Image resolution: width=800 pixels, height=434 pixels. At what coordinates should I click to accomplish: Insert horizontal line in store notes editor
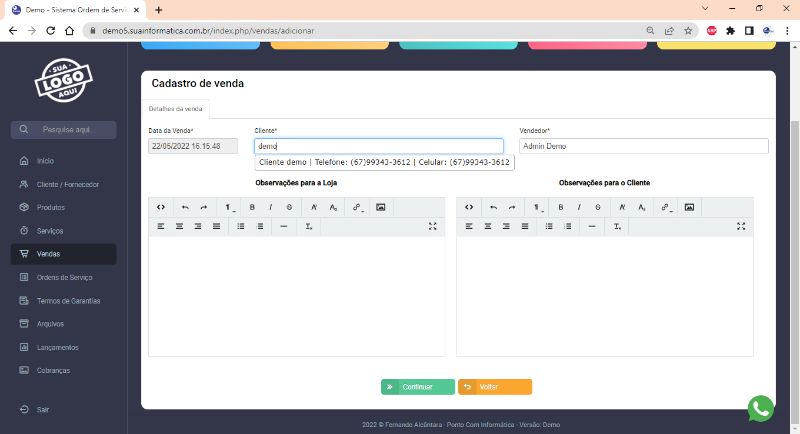pyautogui.click(x=284, y=227)
